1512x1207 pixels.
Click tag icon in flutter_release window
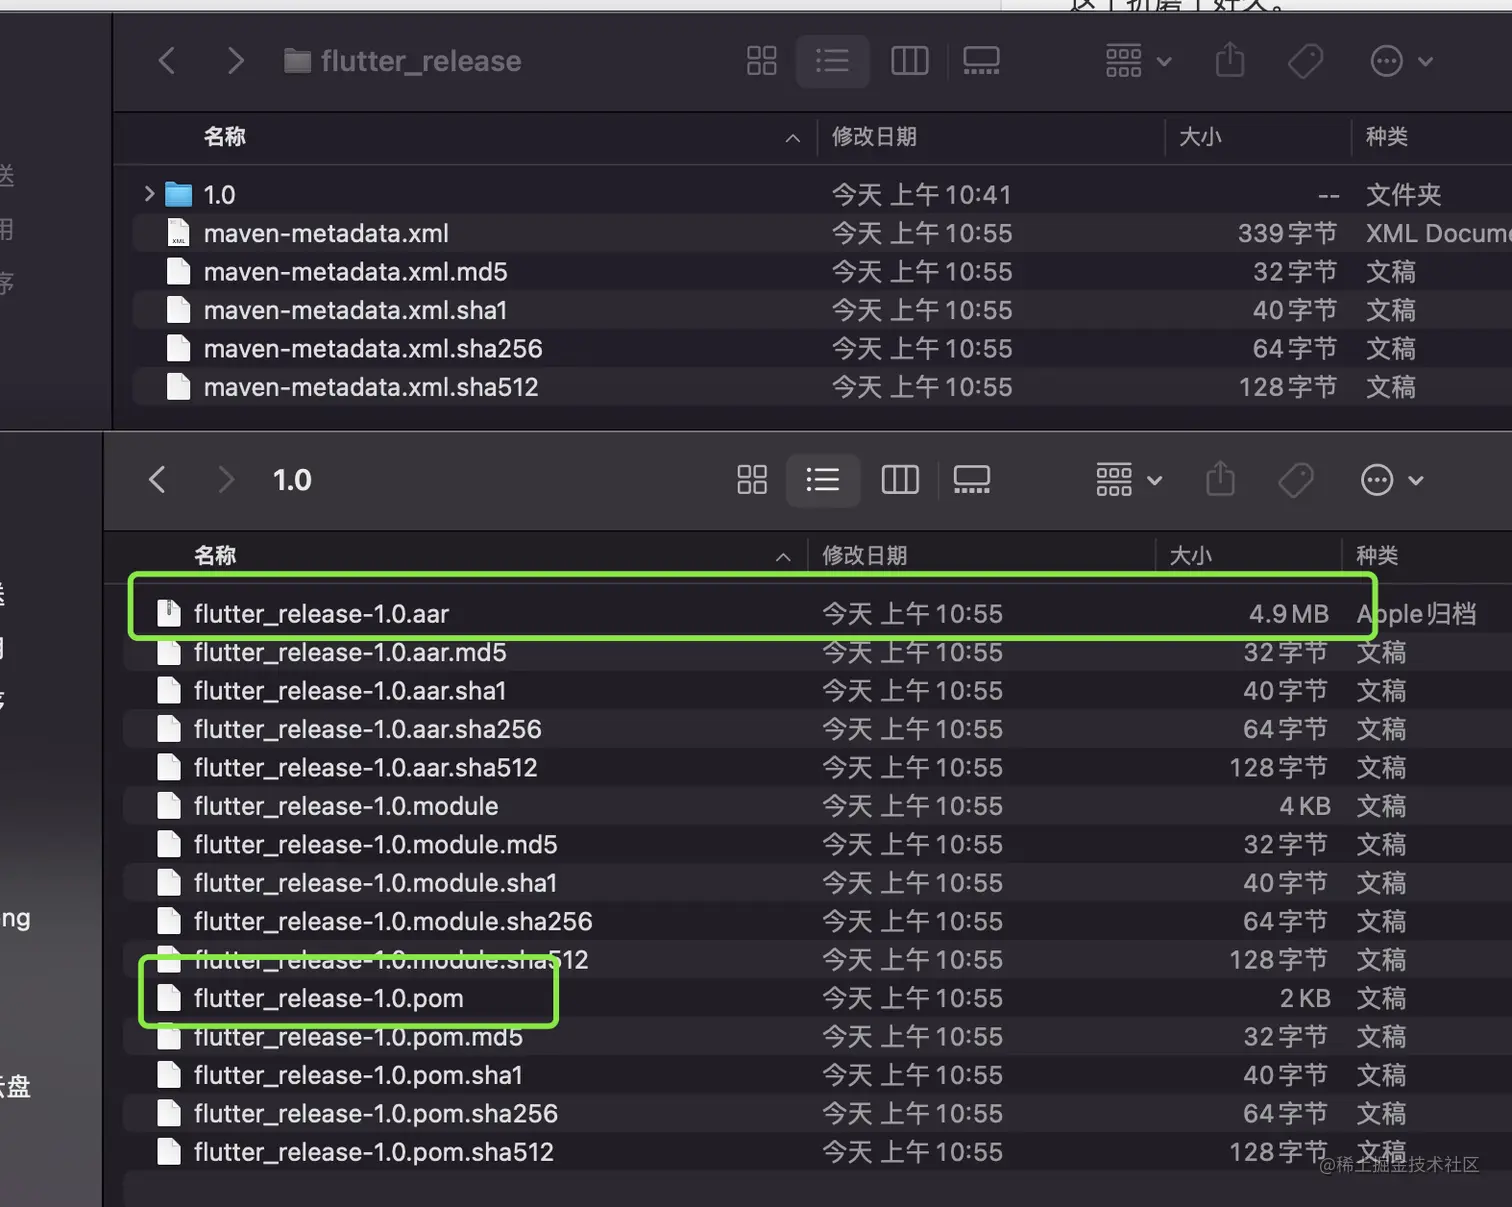point(1305,61)
